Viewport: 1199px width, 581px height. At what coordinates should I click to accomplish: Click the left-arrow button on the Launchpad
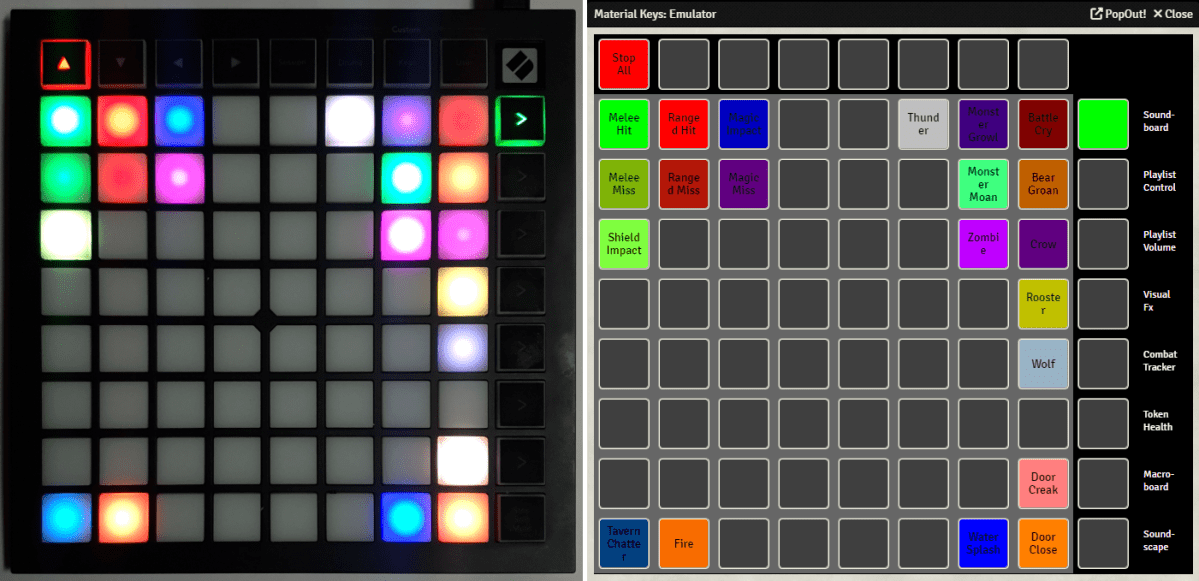click(x=179, y=63)
